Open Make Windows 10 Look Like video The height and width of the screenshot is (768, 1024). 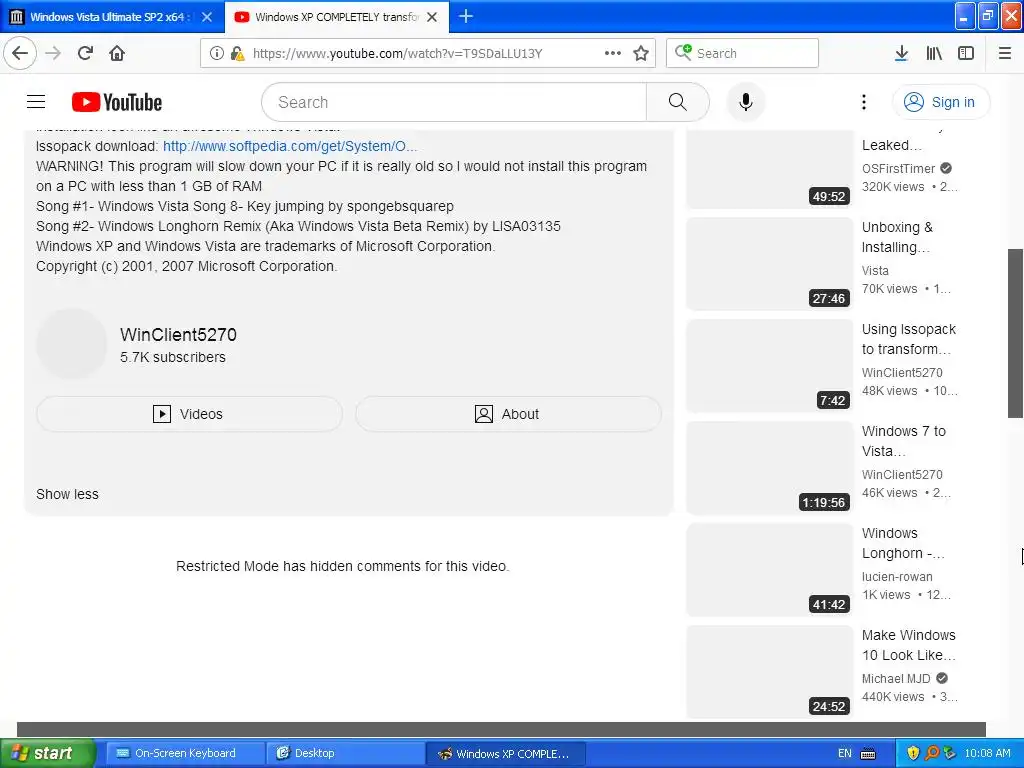[908, 645]
